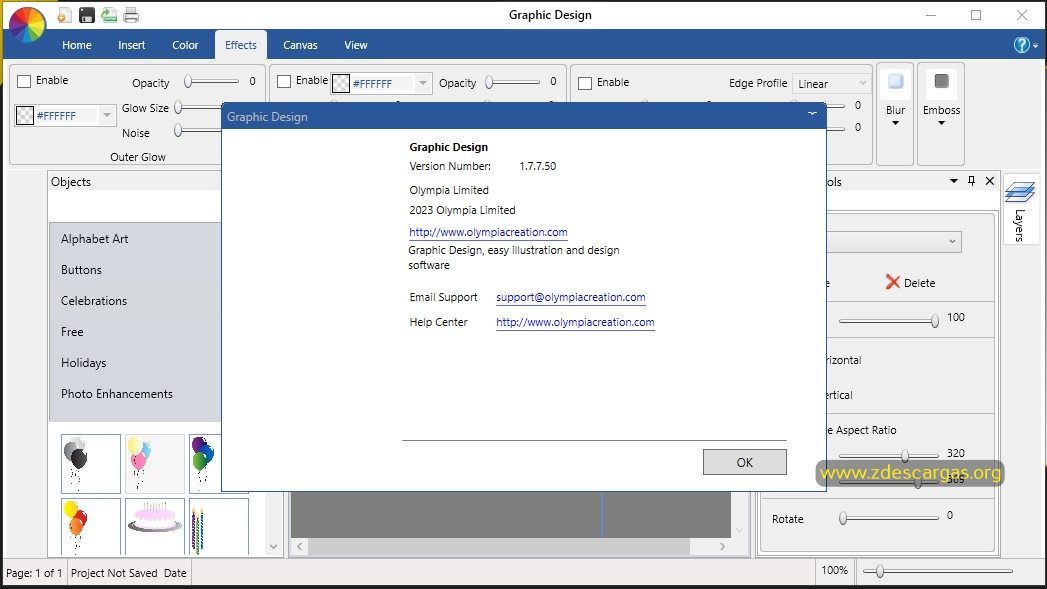Switch to the Color tab
Viewport: 1047px width, 589px height.
tap(185, 45)
